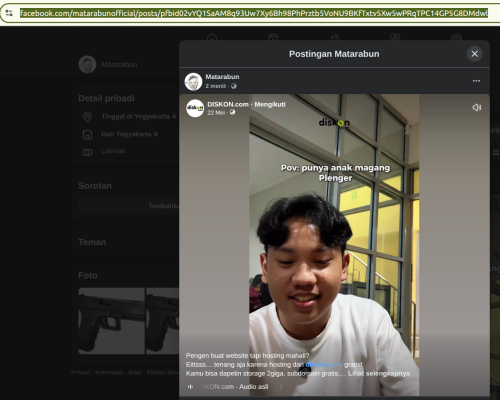Select the URL text in the address bar
The width and height of the screenshot is (500, 400).
[x=254, y=13]
